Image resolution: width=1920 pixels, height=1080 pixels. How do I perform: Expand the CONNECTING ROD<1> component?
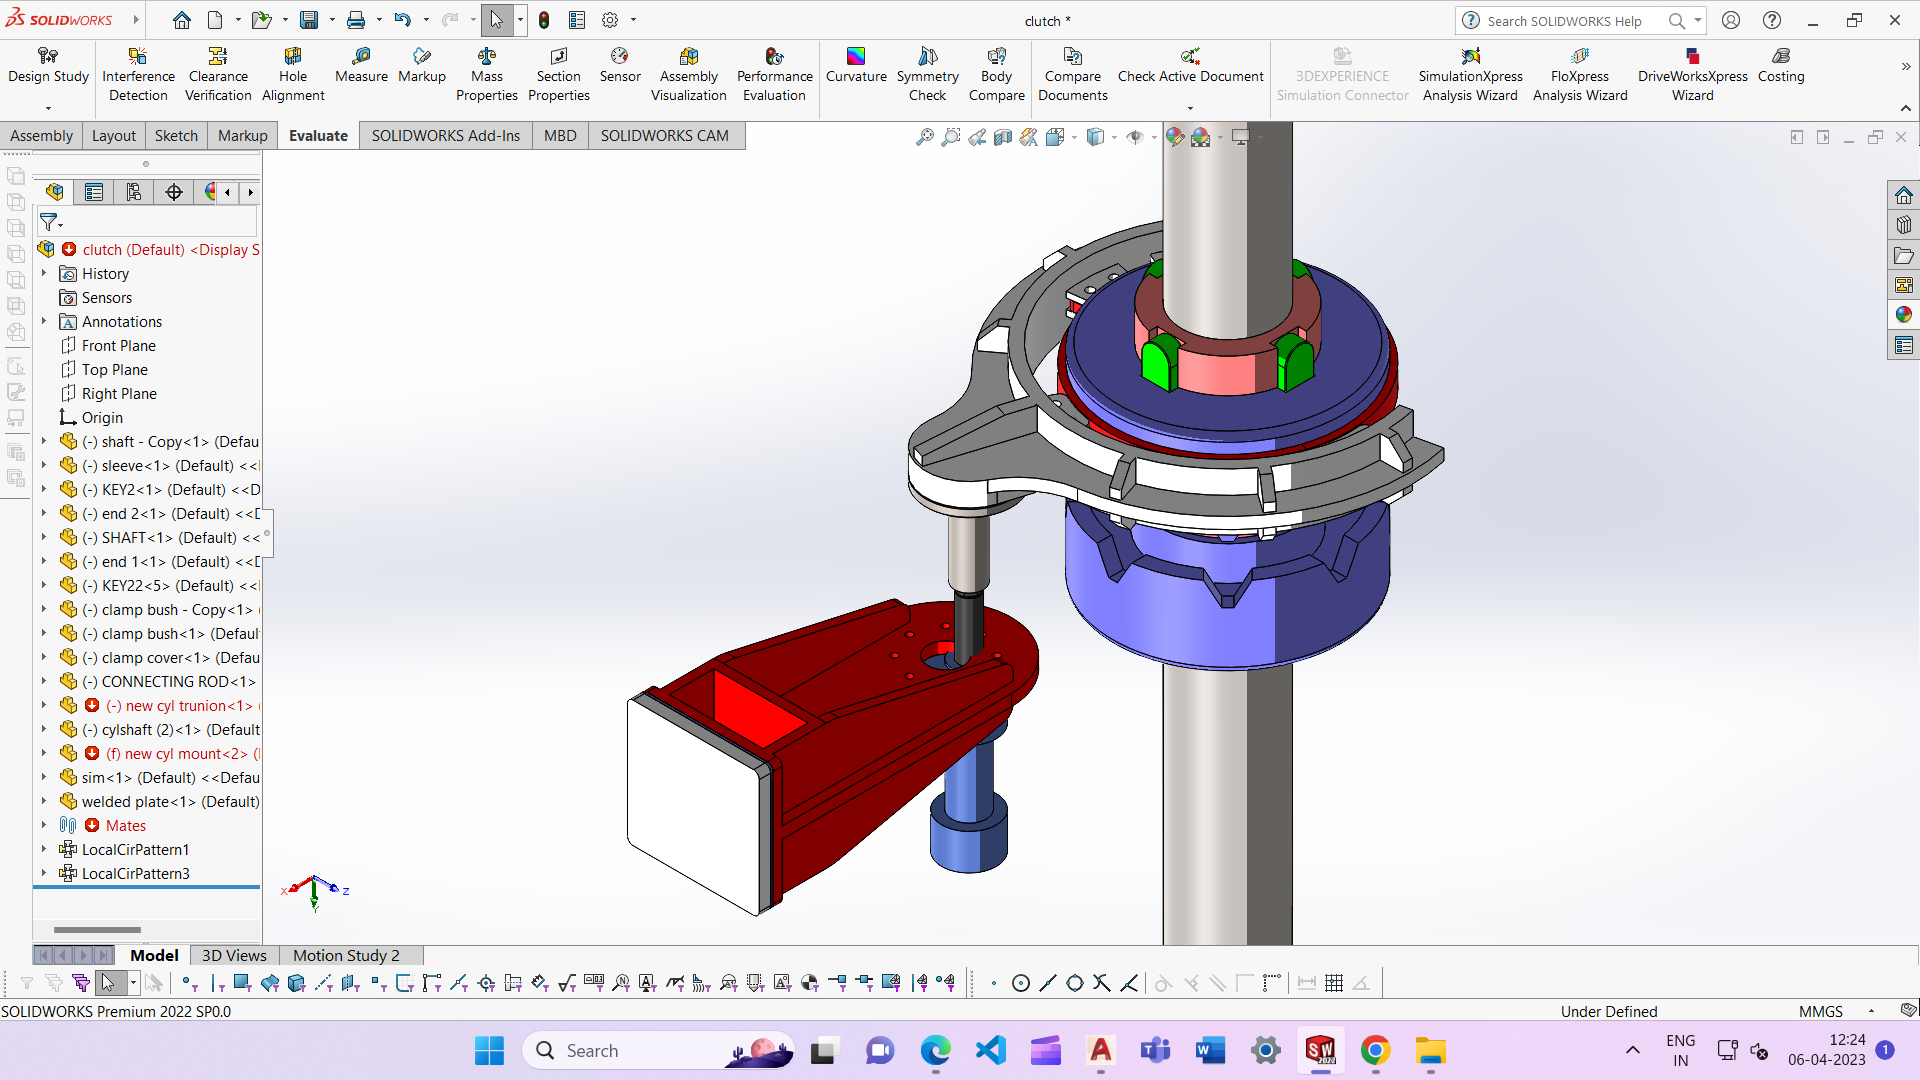(44, 681)
